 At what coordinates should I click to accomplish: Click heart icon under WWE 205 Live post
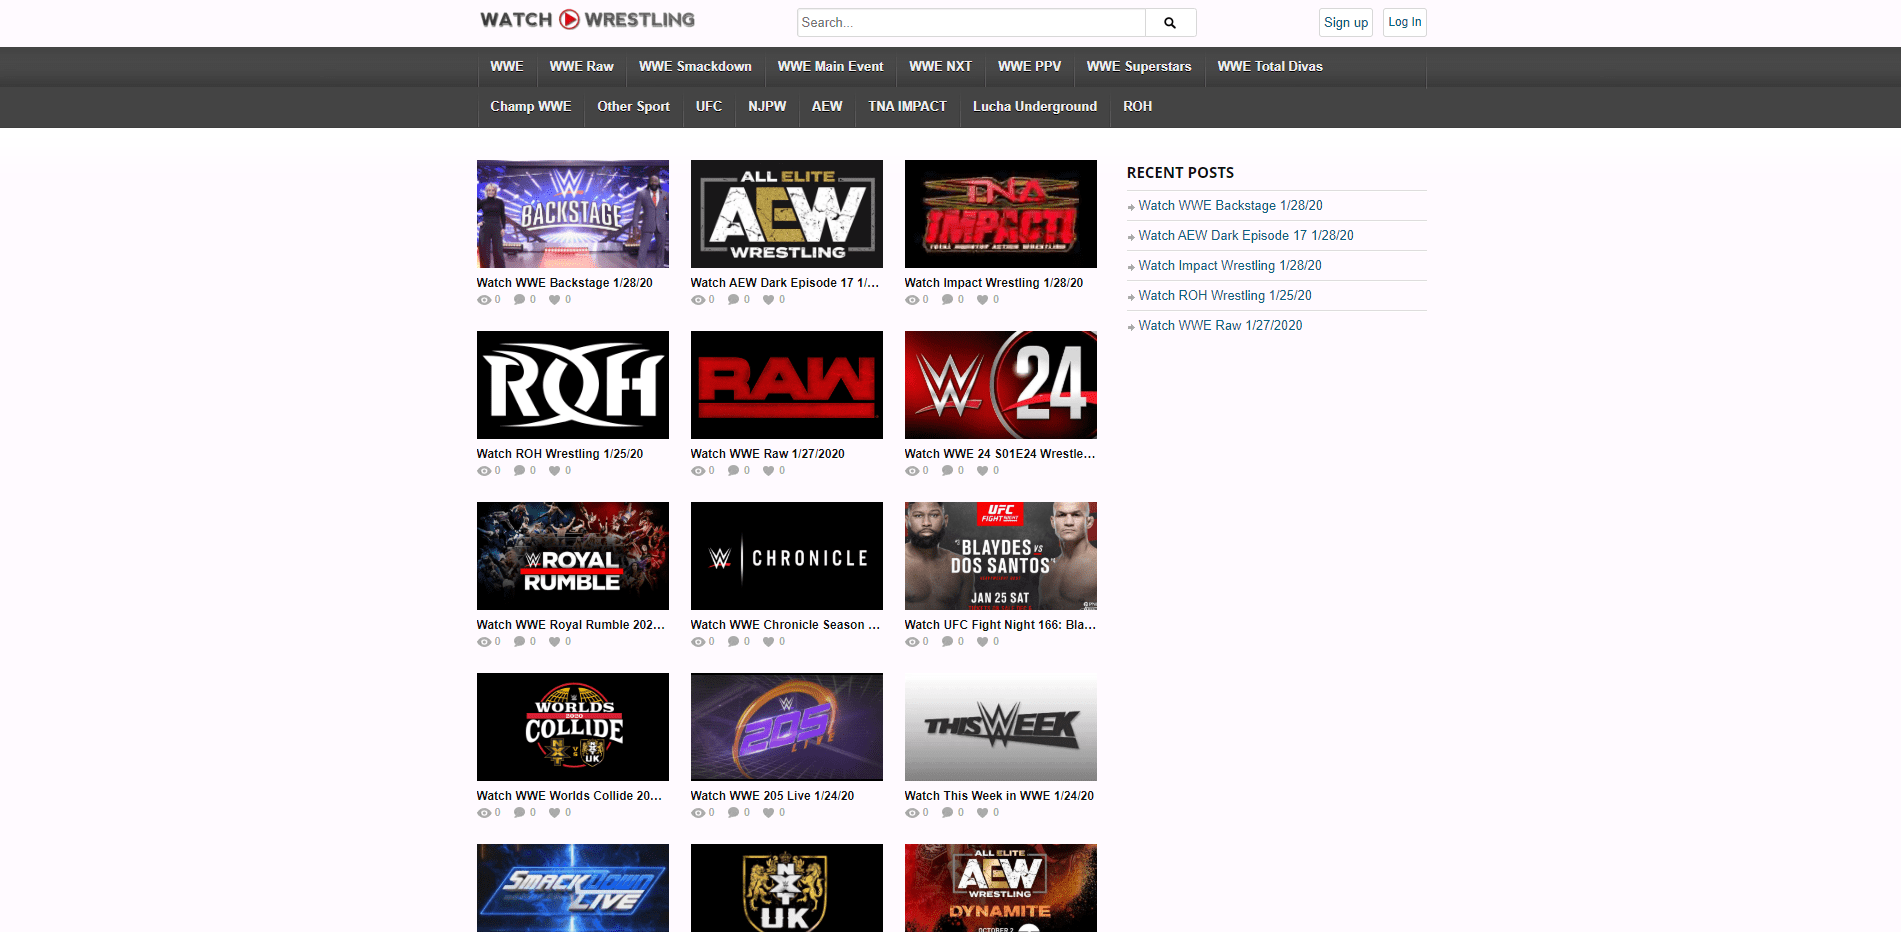769,813
